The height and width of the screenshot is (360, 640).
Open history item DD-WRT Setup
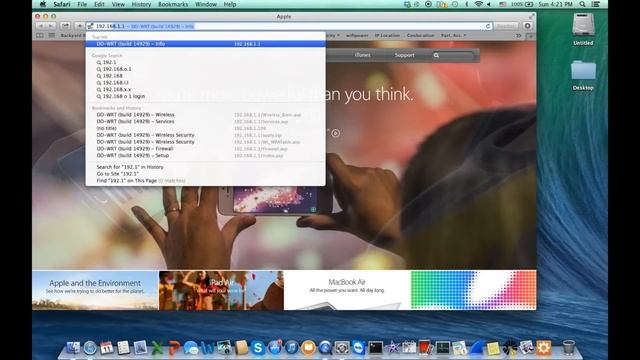tap(205, 155)
